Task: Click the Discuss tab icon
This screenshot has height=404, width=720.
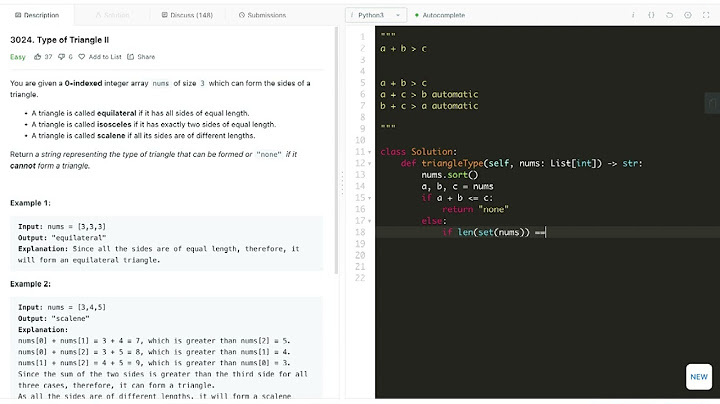Action: [164, 15]
